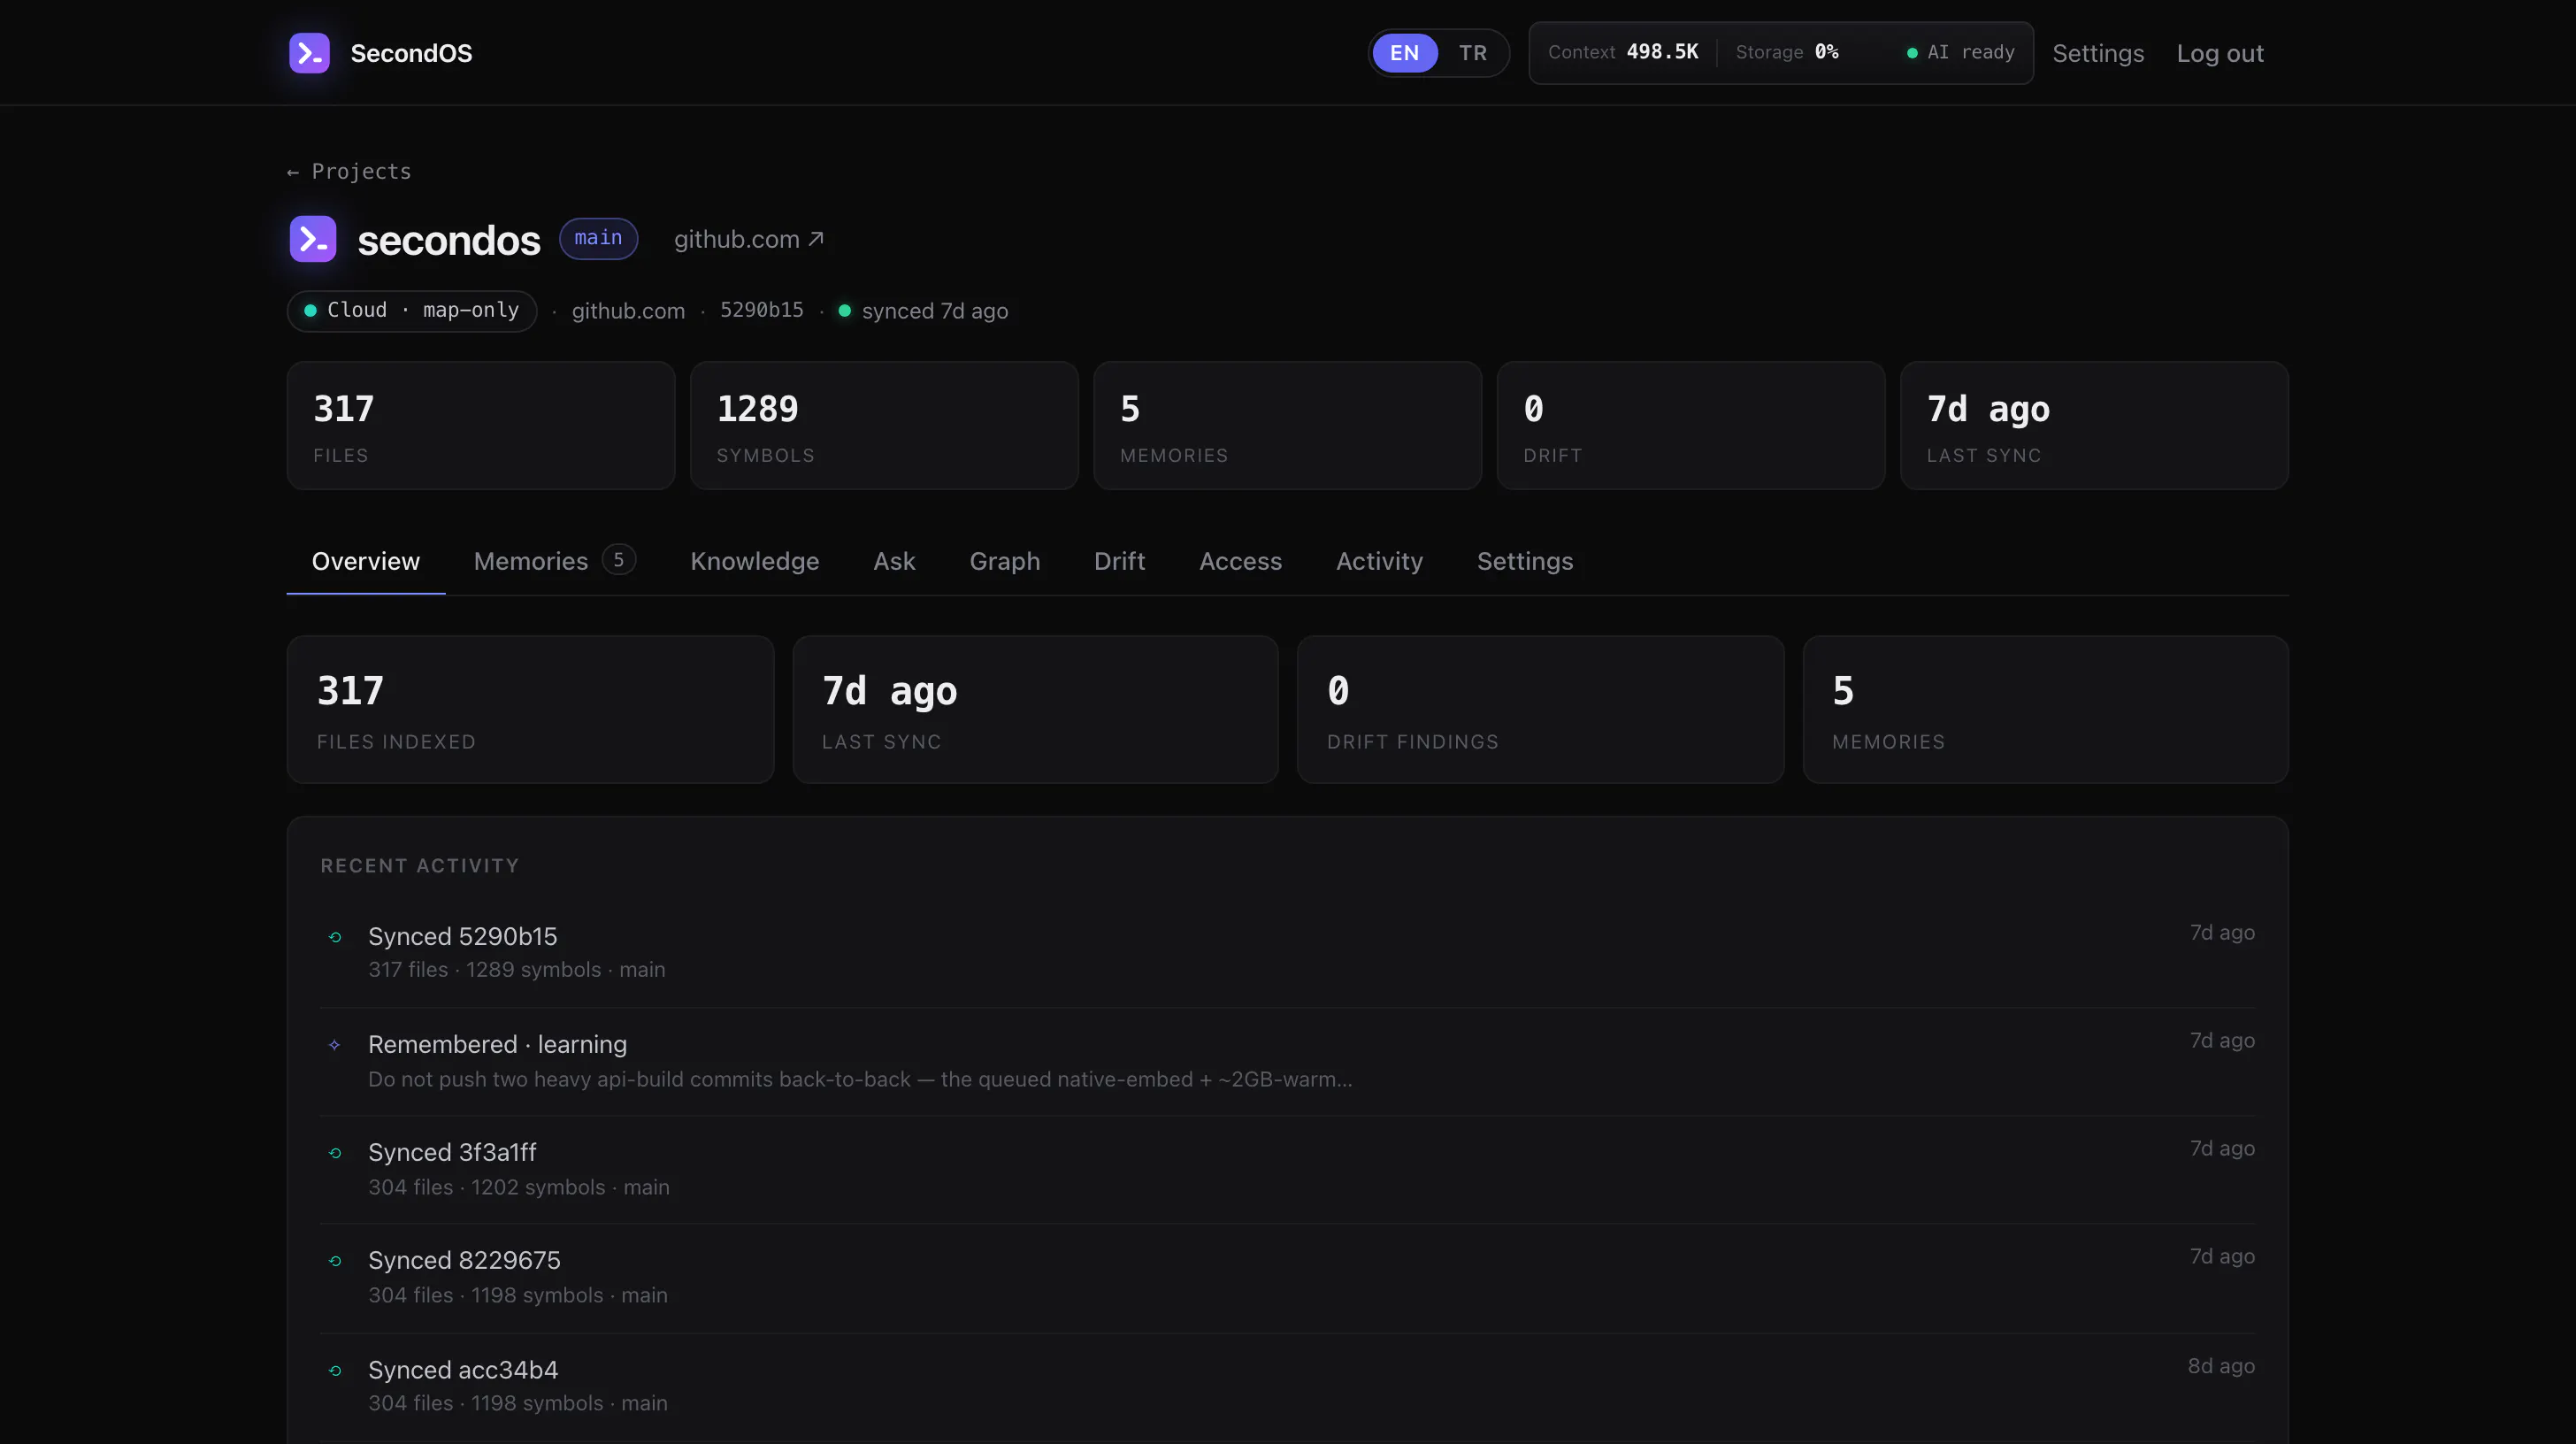
Task: Click sync icon beside Synced 8229675
Action: tap(335, 1261)
